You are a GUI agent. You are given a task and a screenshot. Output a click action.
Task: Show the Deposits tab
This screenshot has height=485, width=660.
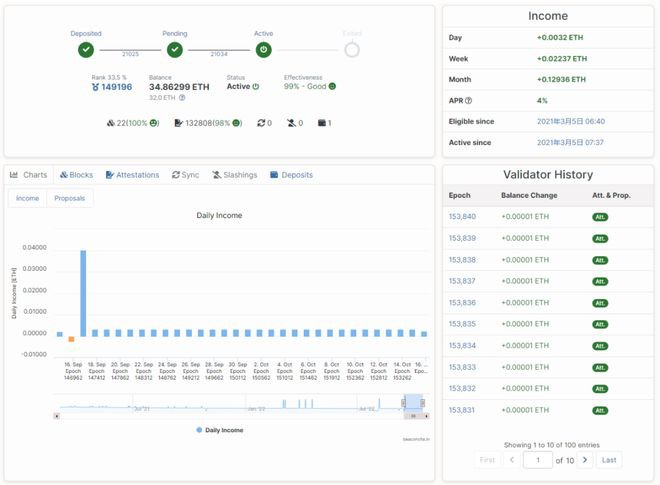pos(291,175)
